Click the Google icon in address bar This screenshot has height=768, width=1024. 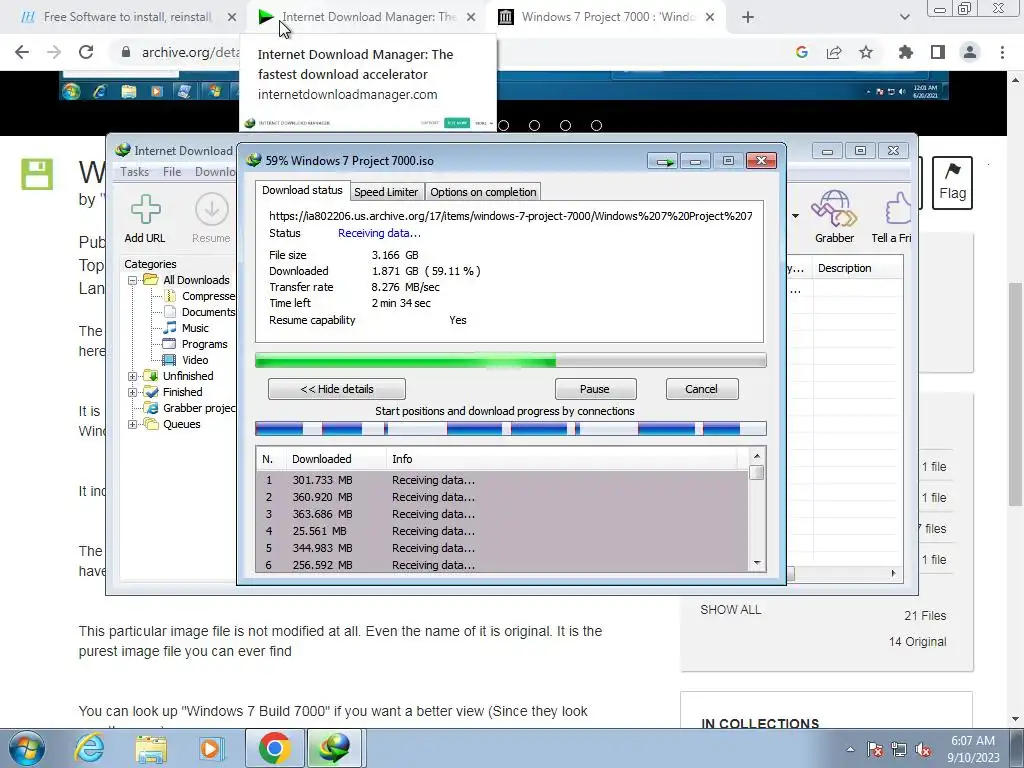coord(801,52)
